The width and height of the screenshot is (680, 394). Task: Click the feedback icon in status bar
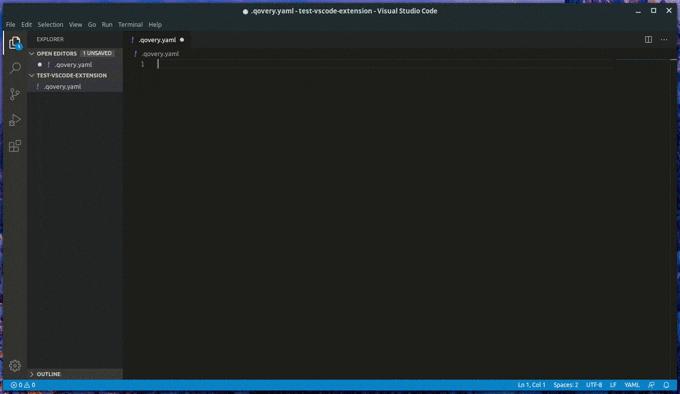coord(651,385)
